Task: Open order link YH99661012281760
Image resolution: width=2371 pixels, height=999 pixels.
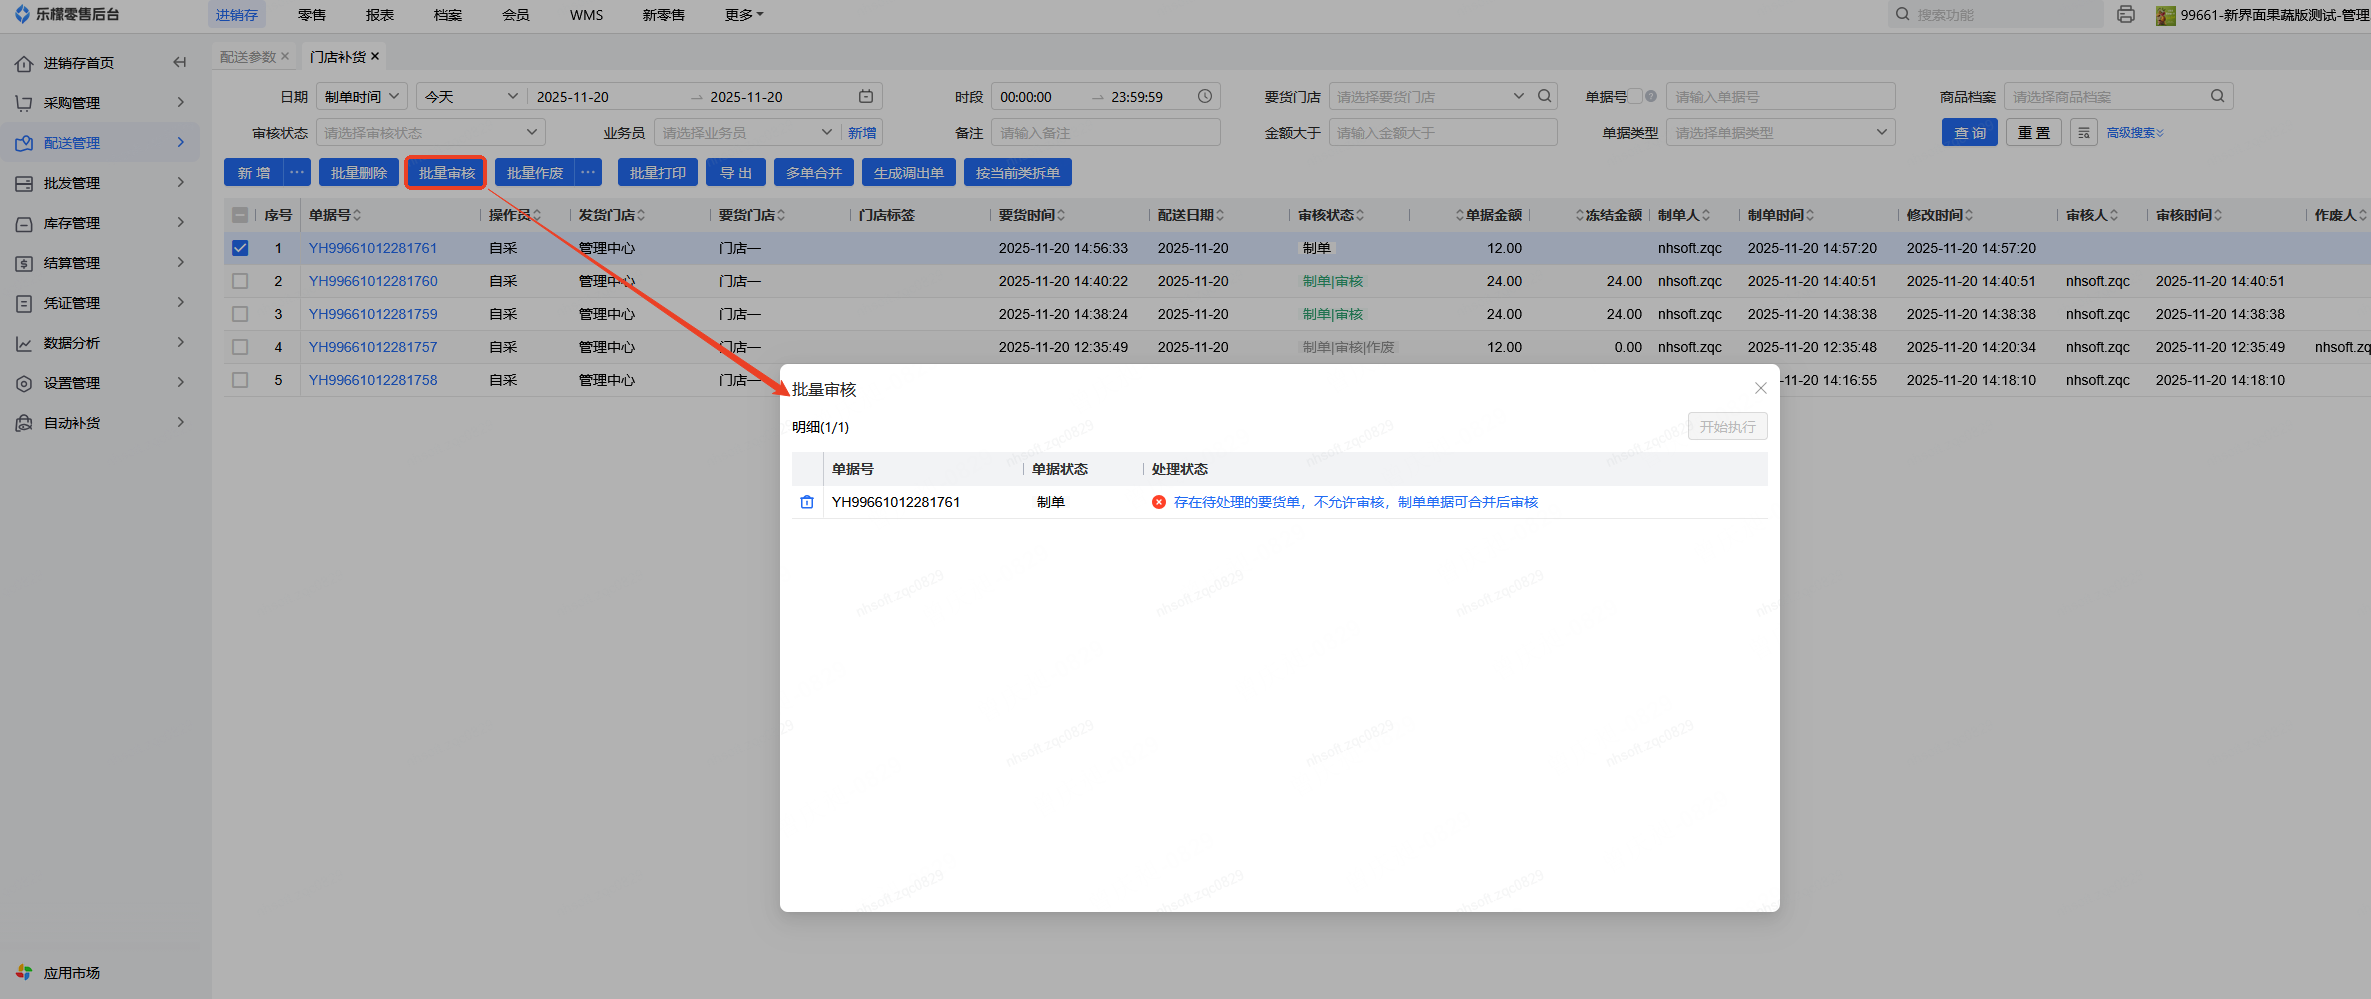Action: 373,281
